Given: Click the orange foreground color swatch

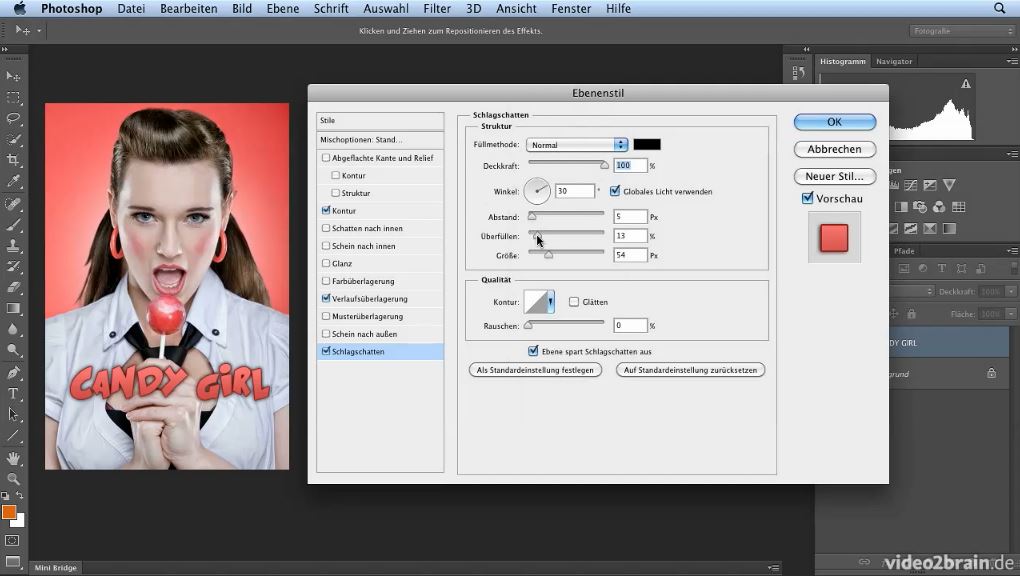Looking at the screenshot, I should coord(8,512).
